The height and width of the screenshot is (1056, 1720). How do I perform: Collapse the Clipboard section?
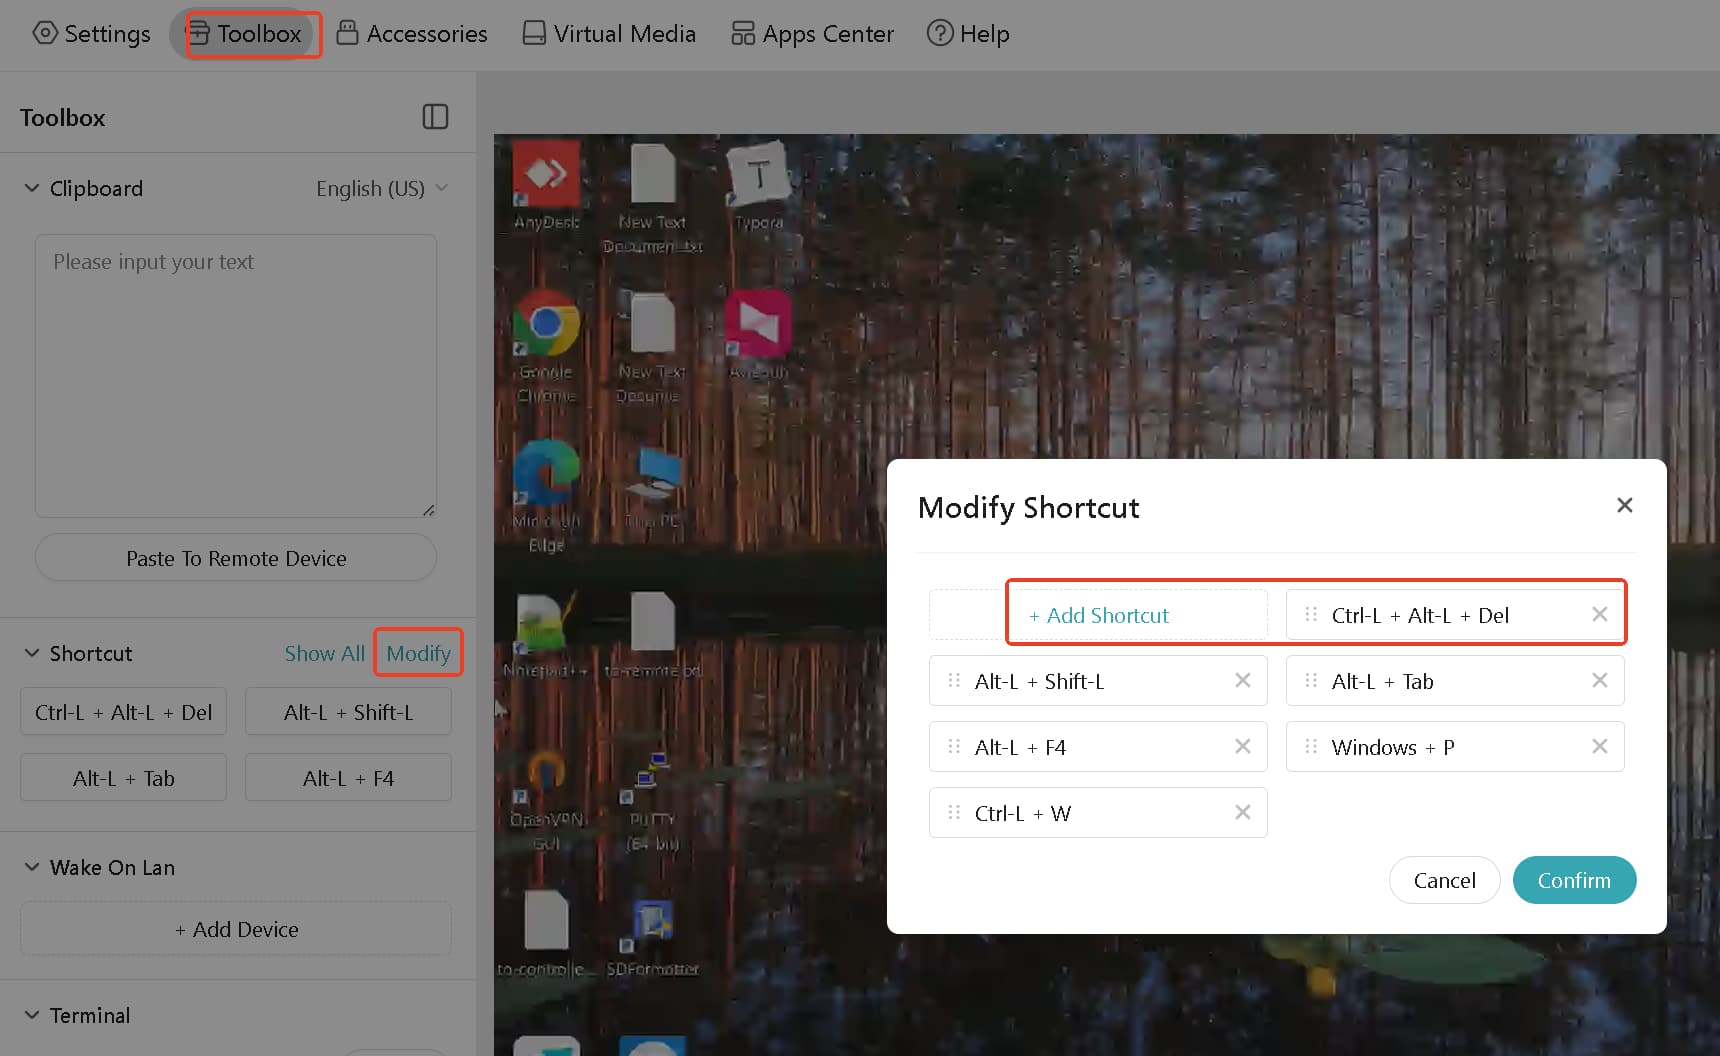click(32, 188)
